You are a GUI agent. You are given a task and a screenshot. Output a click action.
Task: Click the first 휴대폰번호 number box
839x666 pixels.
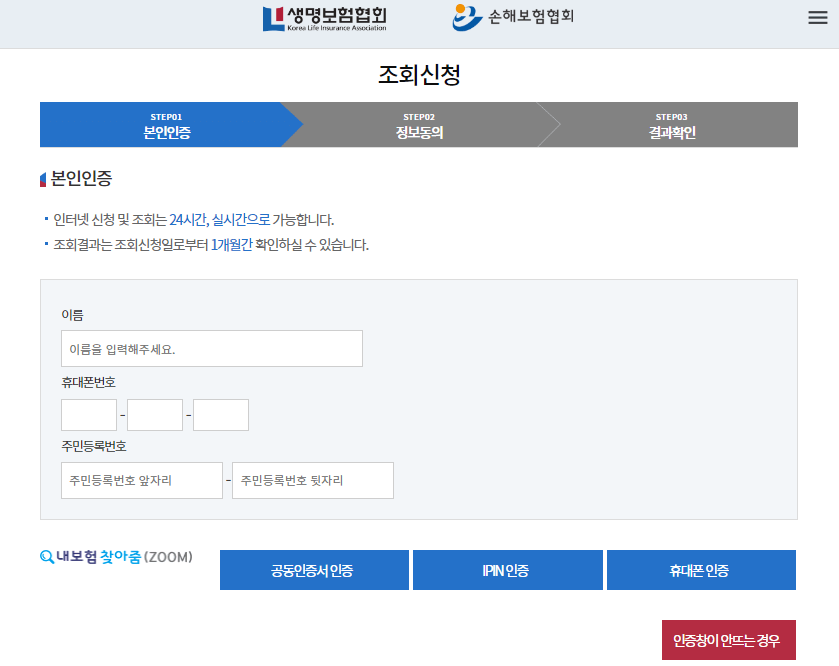tap(88, 414)
